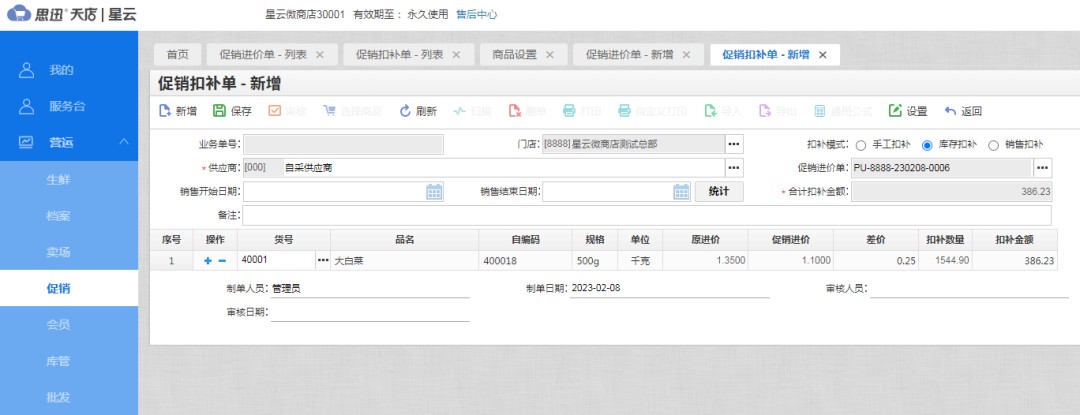Screen dimensions: 1080x415
Task: Click the 自定义打印 custom print icon
Action: click(624, 111)
